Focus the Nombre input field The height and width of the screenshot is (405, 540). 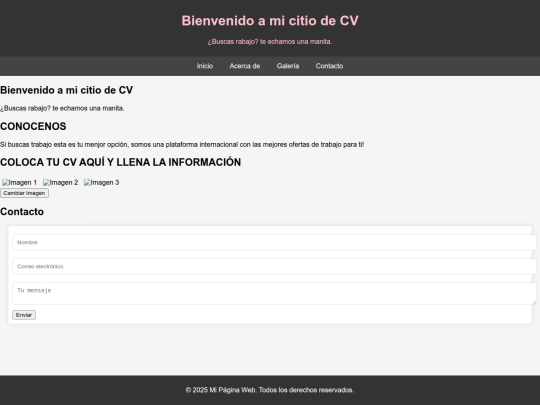coord(274,242)
